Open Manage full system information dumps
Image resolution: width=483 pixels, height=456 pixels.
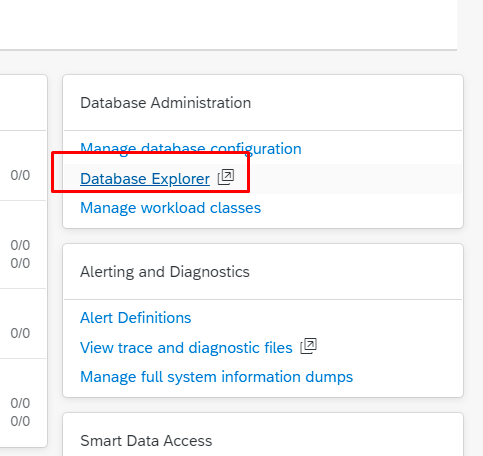click(x=216, y=377)
